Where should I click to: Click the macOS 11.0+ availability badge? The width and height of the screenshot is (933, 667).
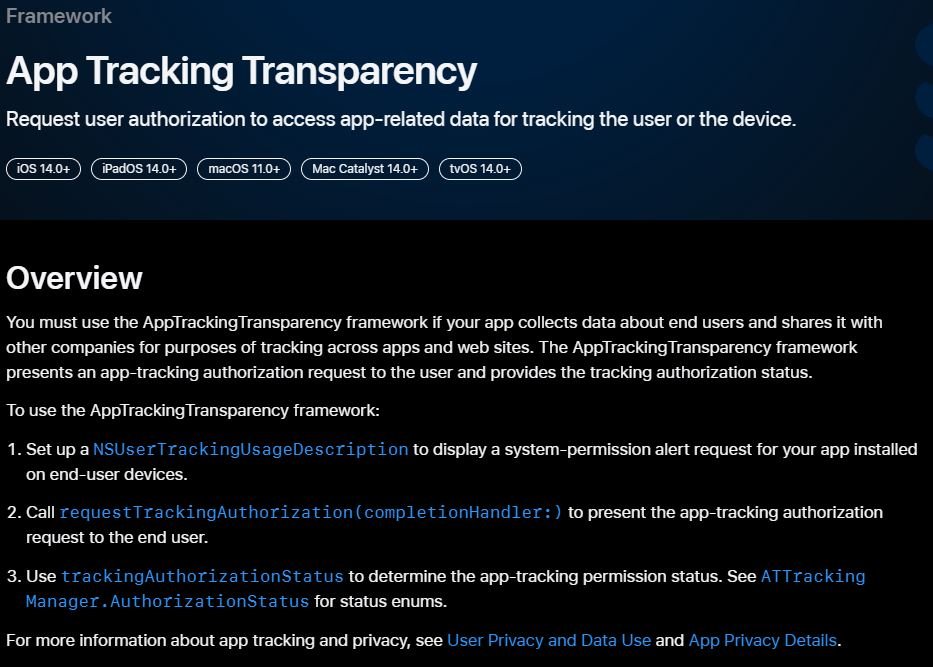coord(244,169)
